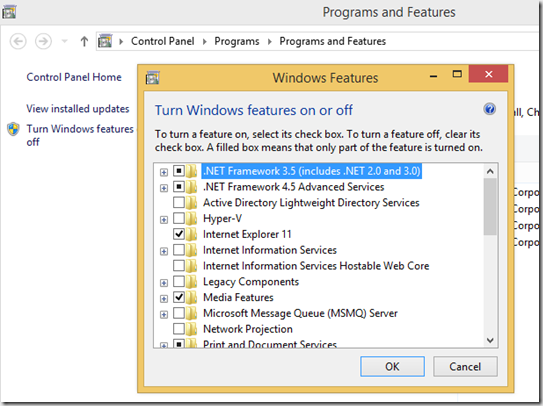
Task: Click the Programs and Features window icon
Action: coord(9,12)
